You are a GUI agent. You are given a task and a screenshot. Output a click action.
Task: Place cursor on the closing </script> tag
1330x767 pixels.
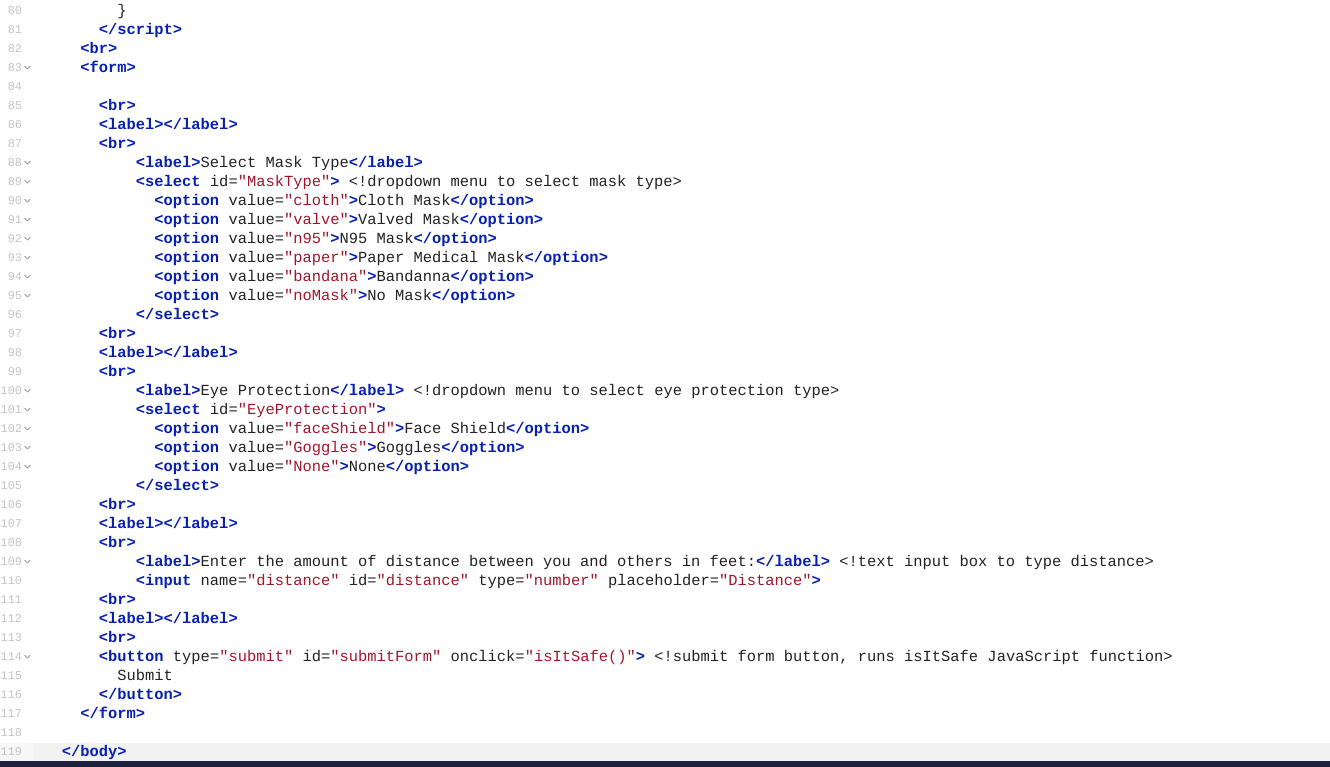pos(140,30)
